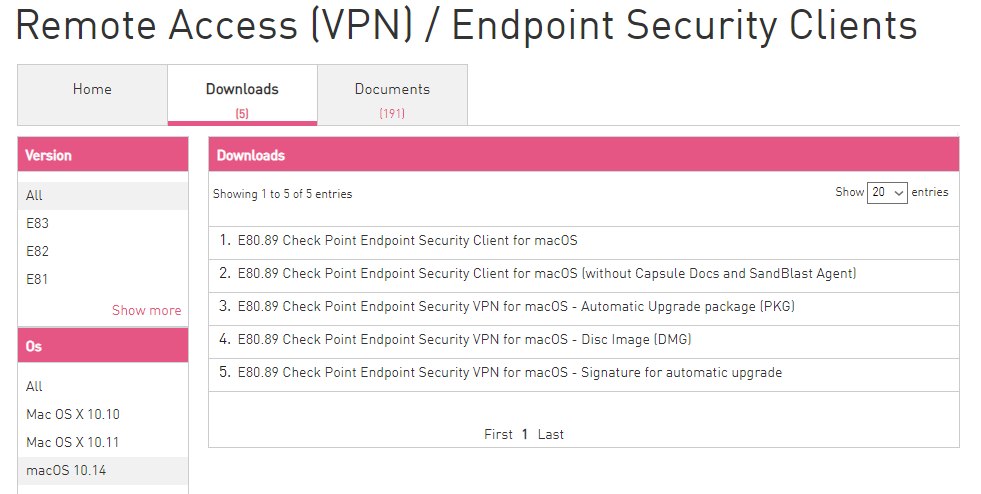Open the Documents tab
This screenshot has height=494, width=981.
(x=392, y=96)
